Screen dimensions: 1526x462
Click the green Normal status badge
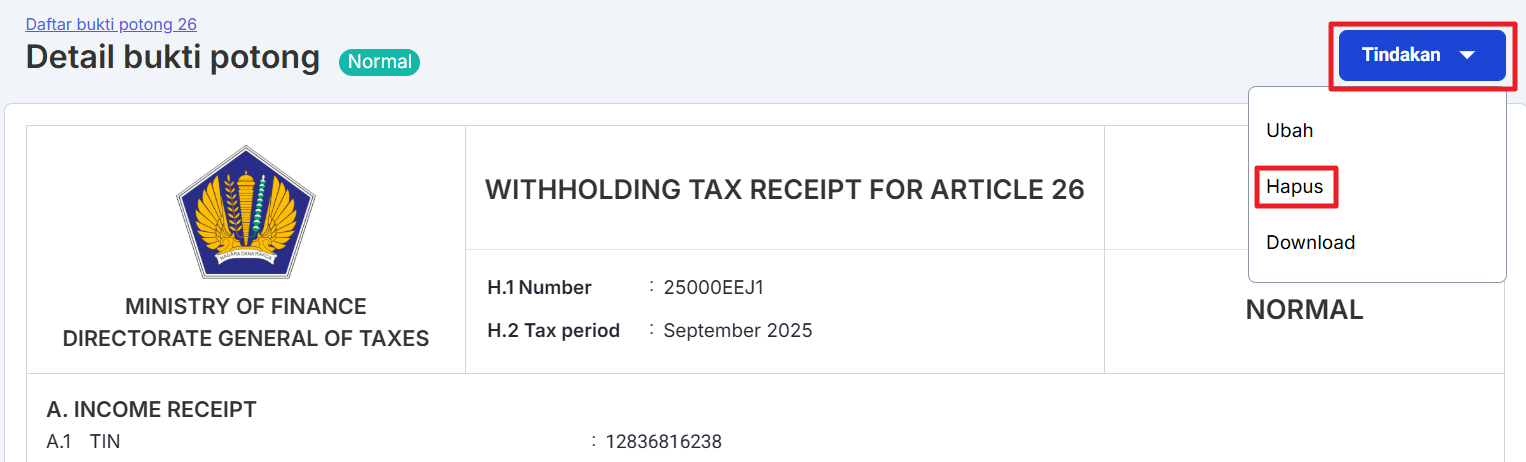coord(379,62)
